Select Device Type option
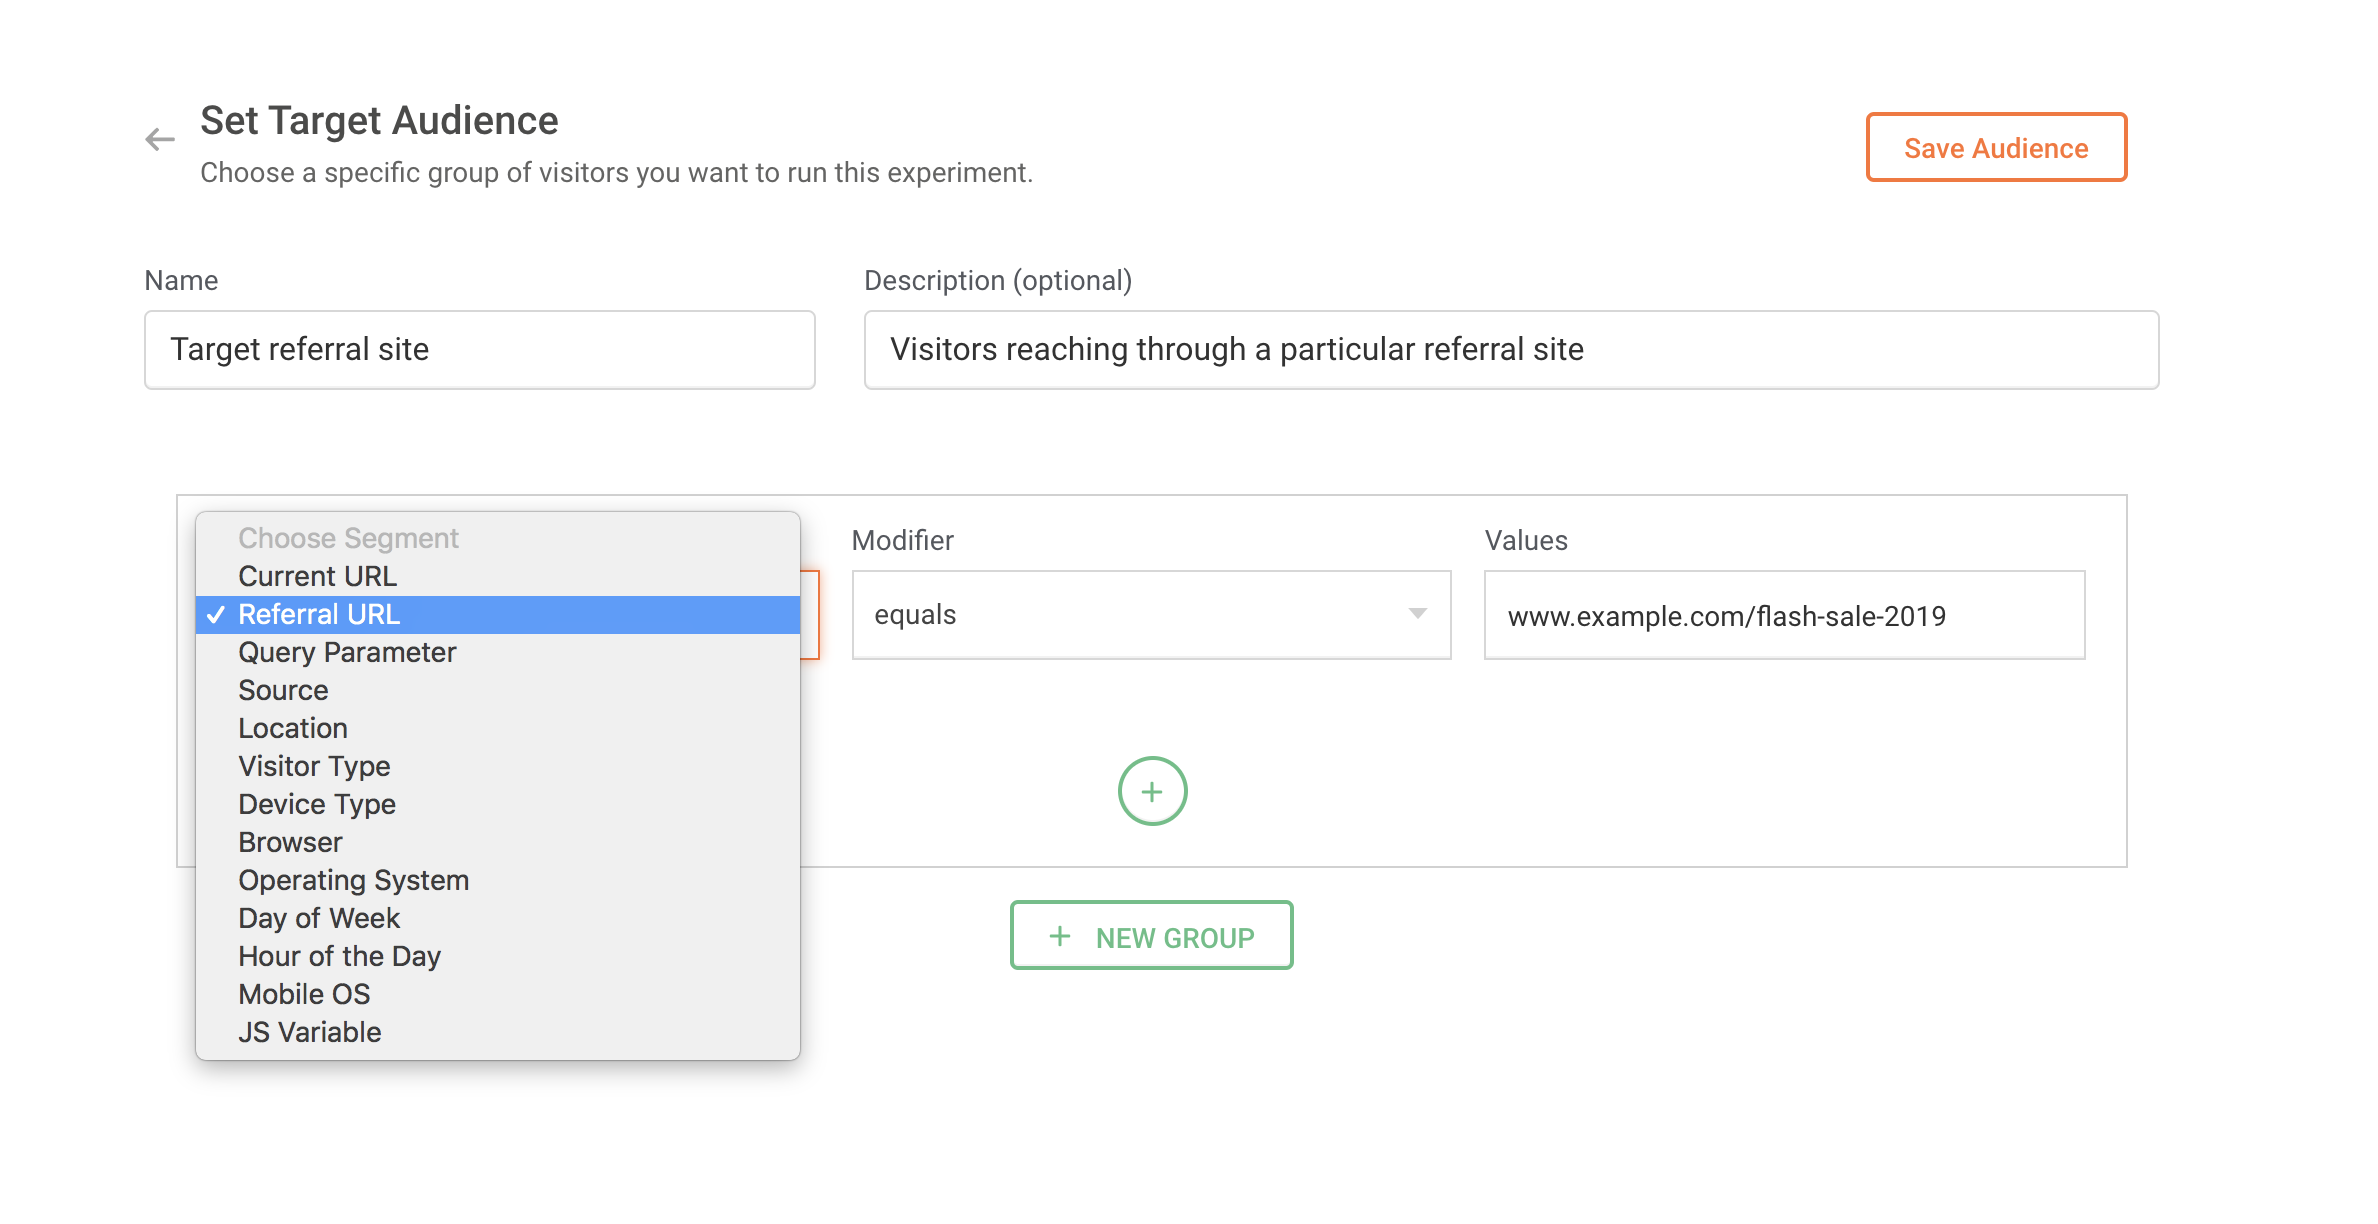The height and width of the screenshot is (1224, 2378). (316, 805)
